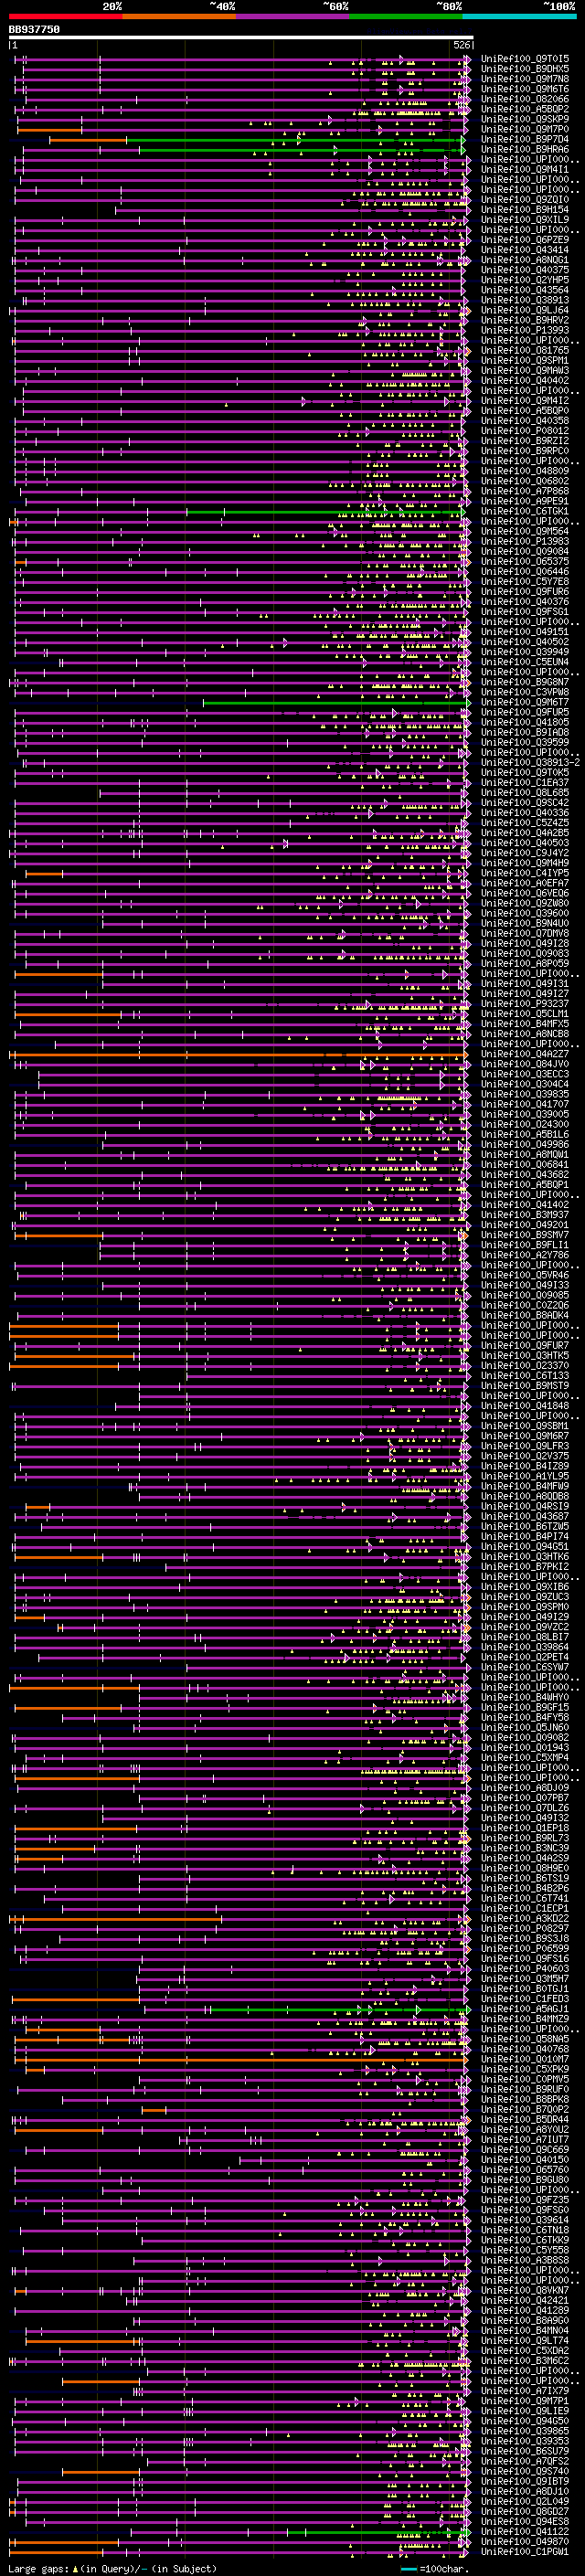Viewport: 585px width, 2576px height.
Task: Select the UniRef100_B9SMV7 label
Action: pyautogui.click(x=525, y=1235)
